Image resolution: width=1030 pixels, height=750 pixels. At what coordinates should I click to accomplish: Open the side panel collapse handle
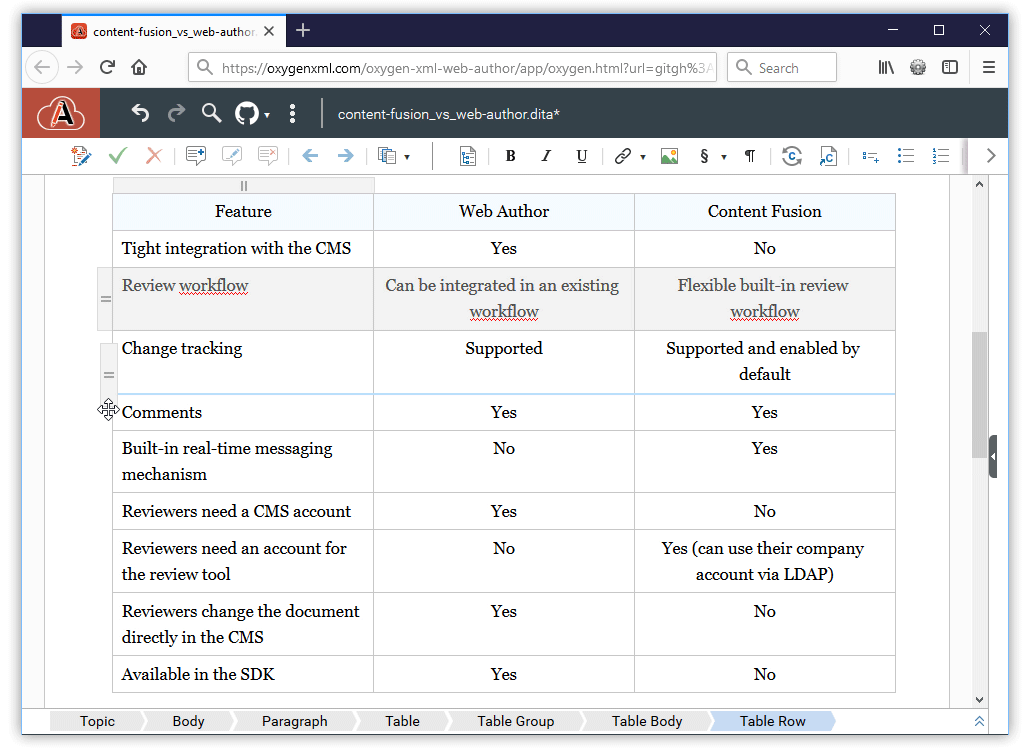click(x=993, y=456)
